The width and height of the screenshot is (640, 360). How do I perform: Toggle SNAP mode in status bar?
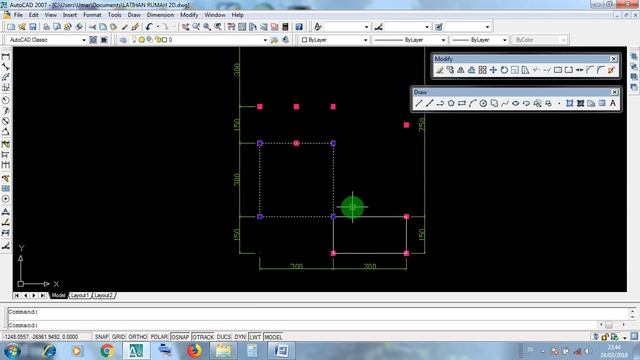pos(102,337)
